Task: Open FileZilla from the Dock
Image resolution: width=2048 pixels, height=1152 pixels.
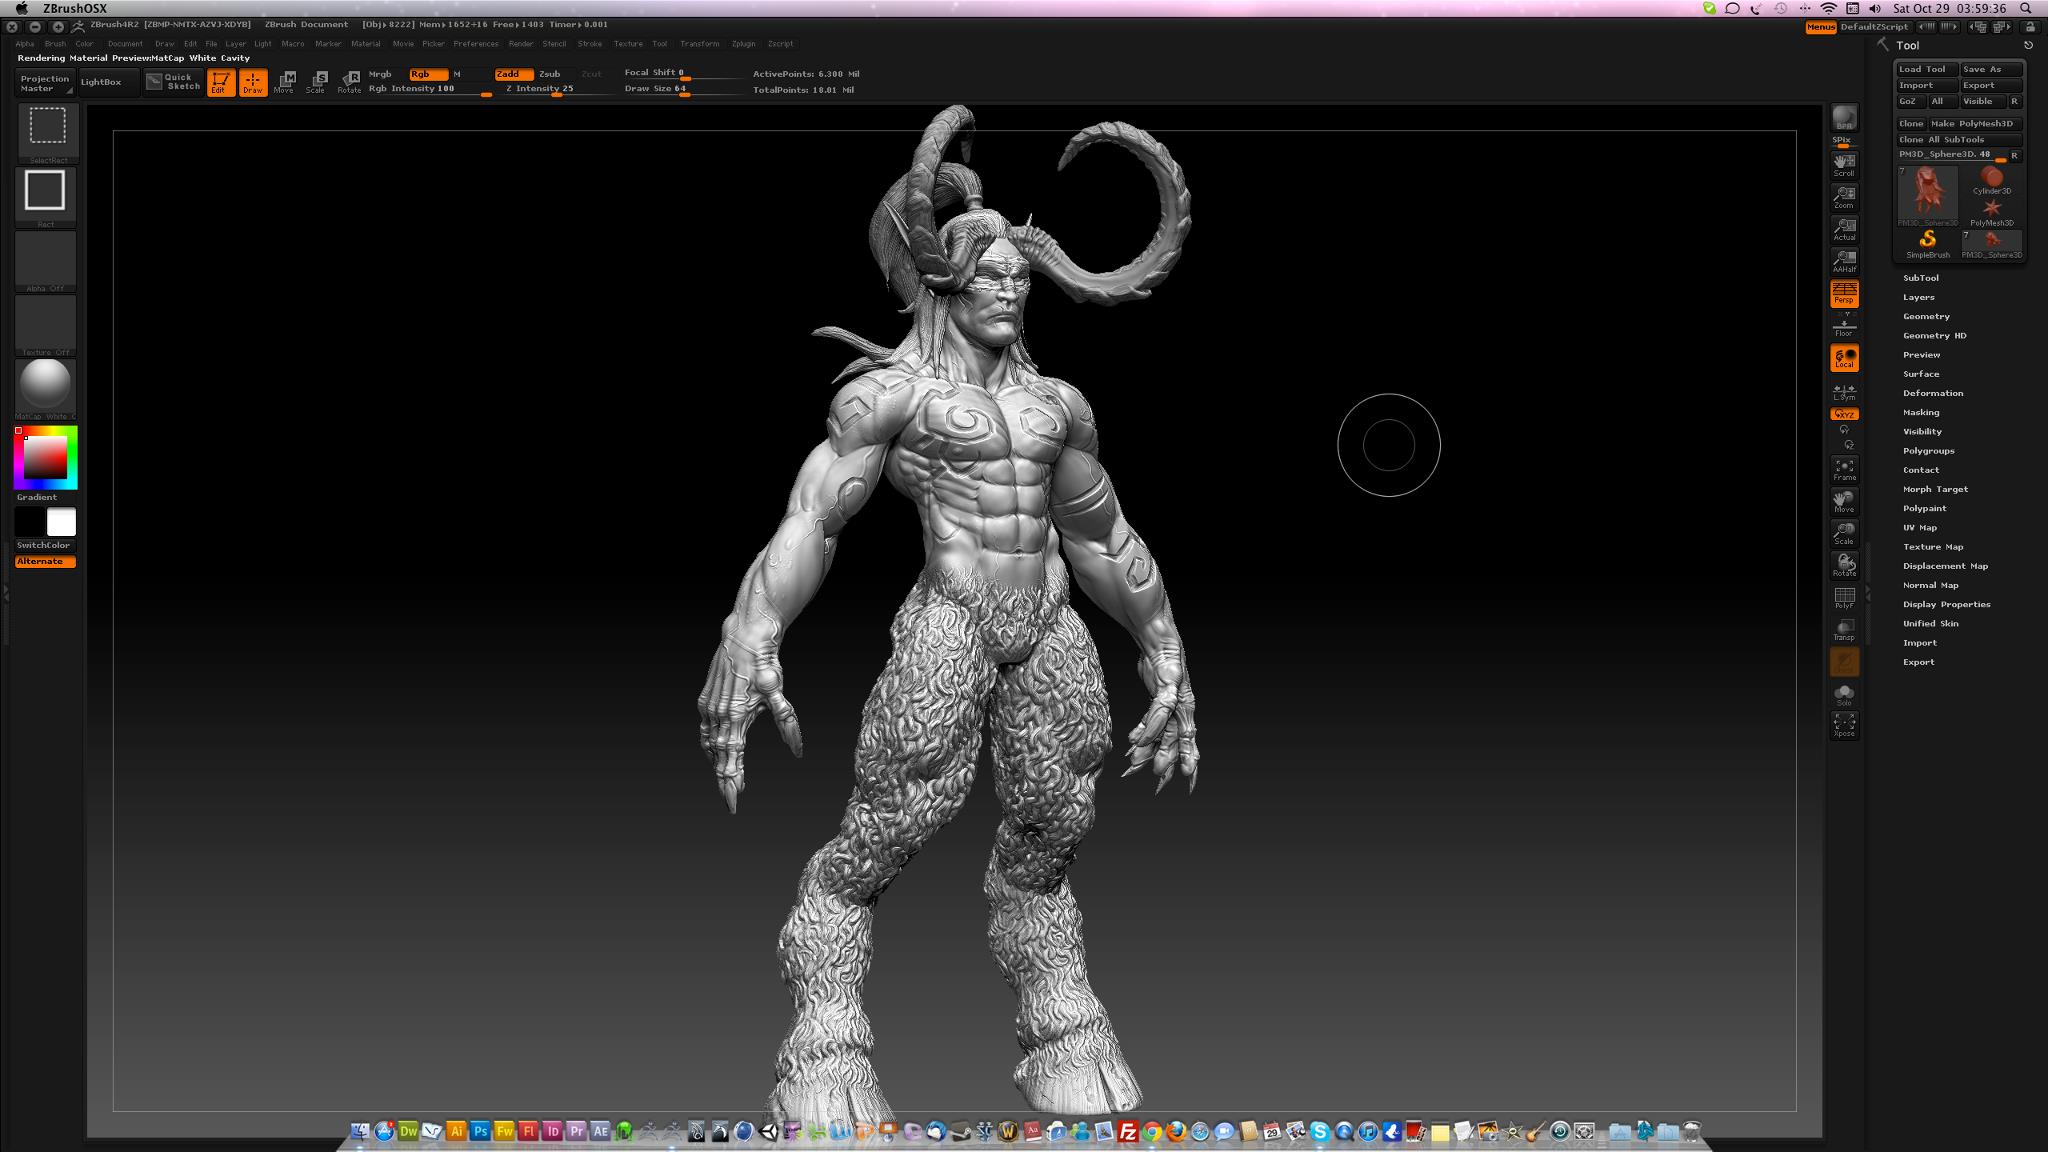Action: [1128, 1131]
